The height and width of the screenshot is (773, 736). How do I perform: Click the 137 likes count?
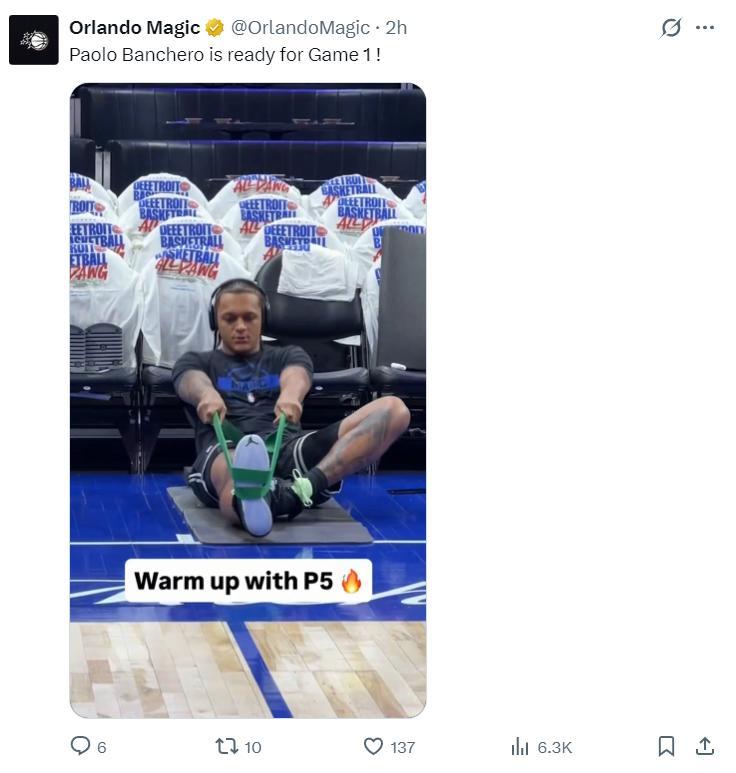pyautogui.click(x=402, y=747)
